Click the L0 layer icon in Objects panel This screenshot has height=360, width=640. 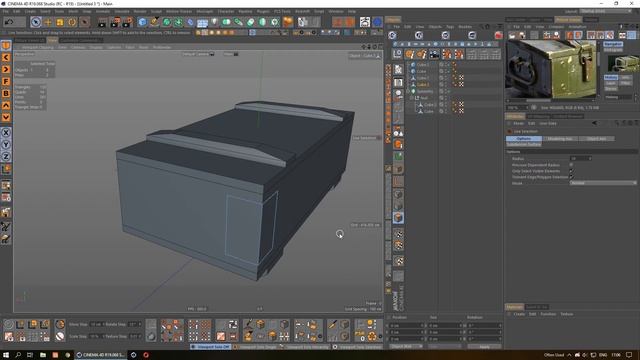[x=398, y=54]
